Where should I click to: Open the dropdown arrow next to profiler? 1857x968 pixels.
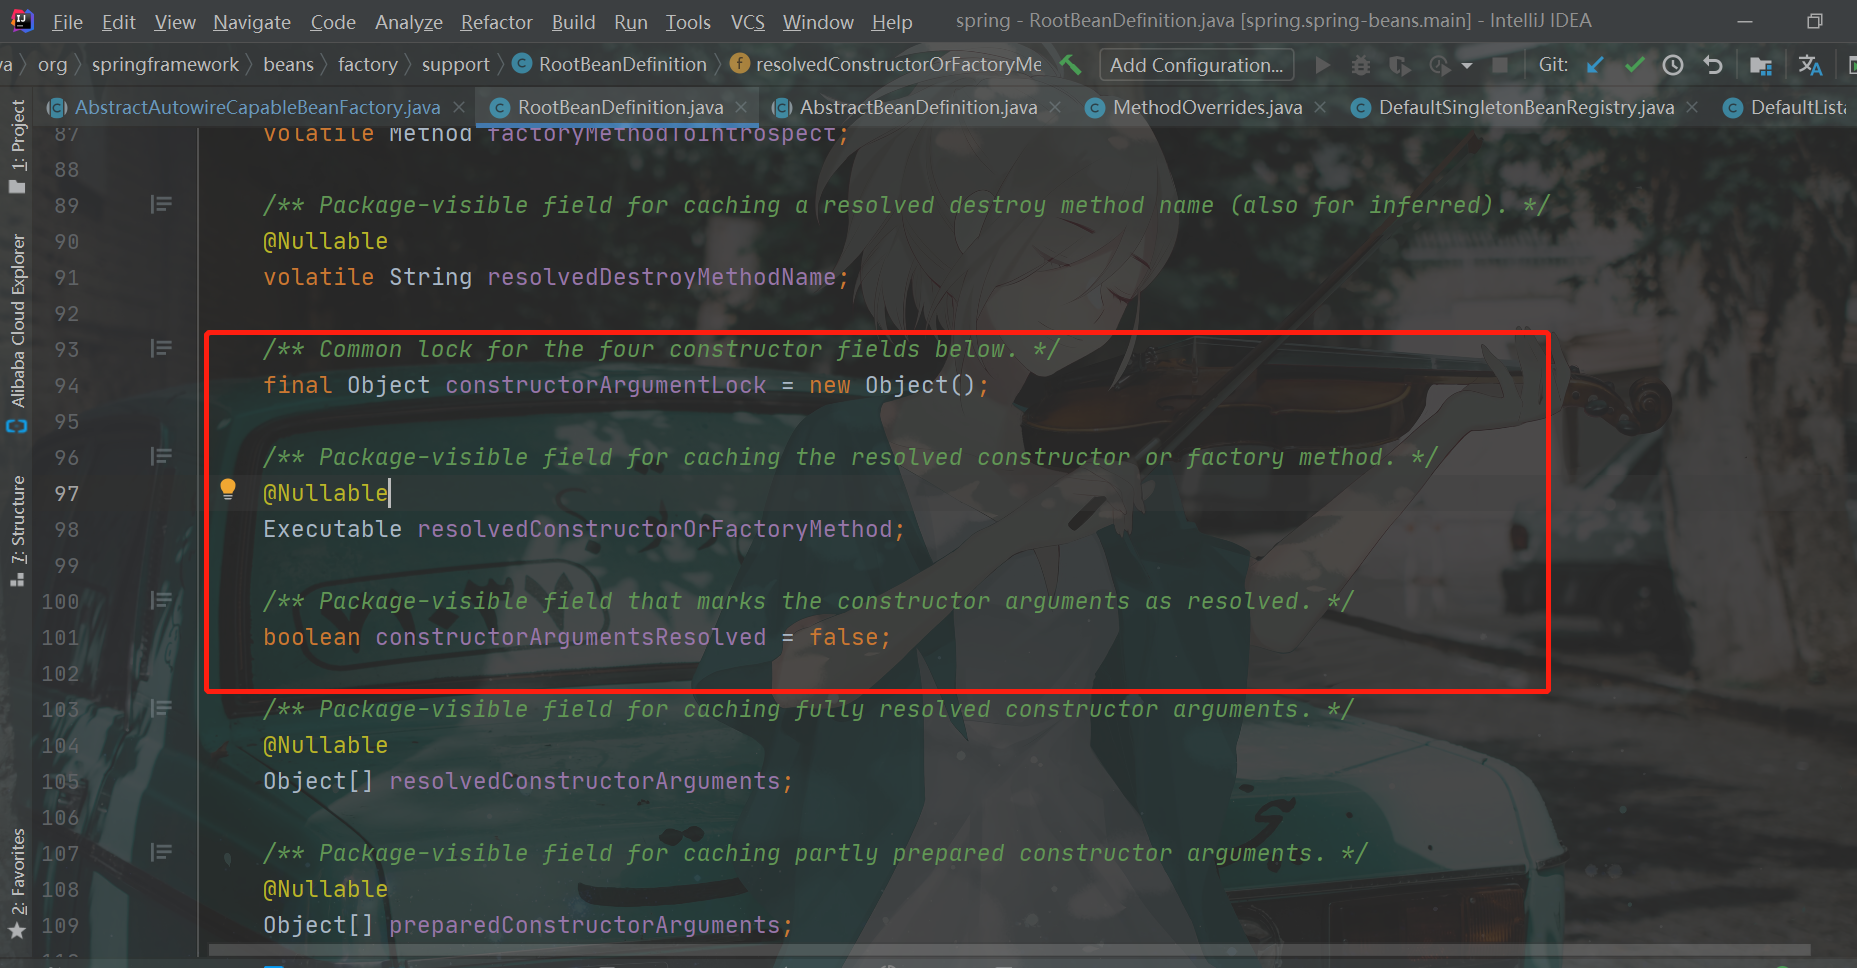[1467, 66]
